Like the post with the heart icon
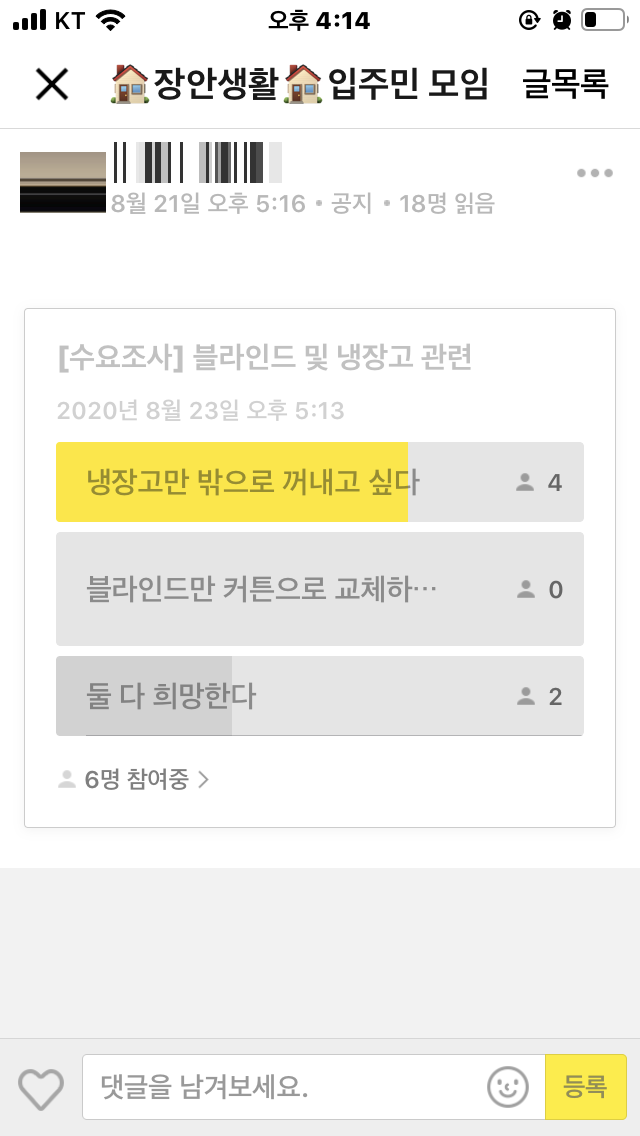 [x=41, y=1087]
